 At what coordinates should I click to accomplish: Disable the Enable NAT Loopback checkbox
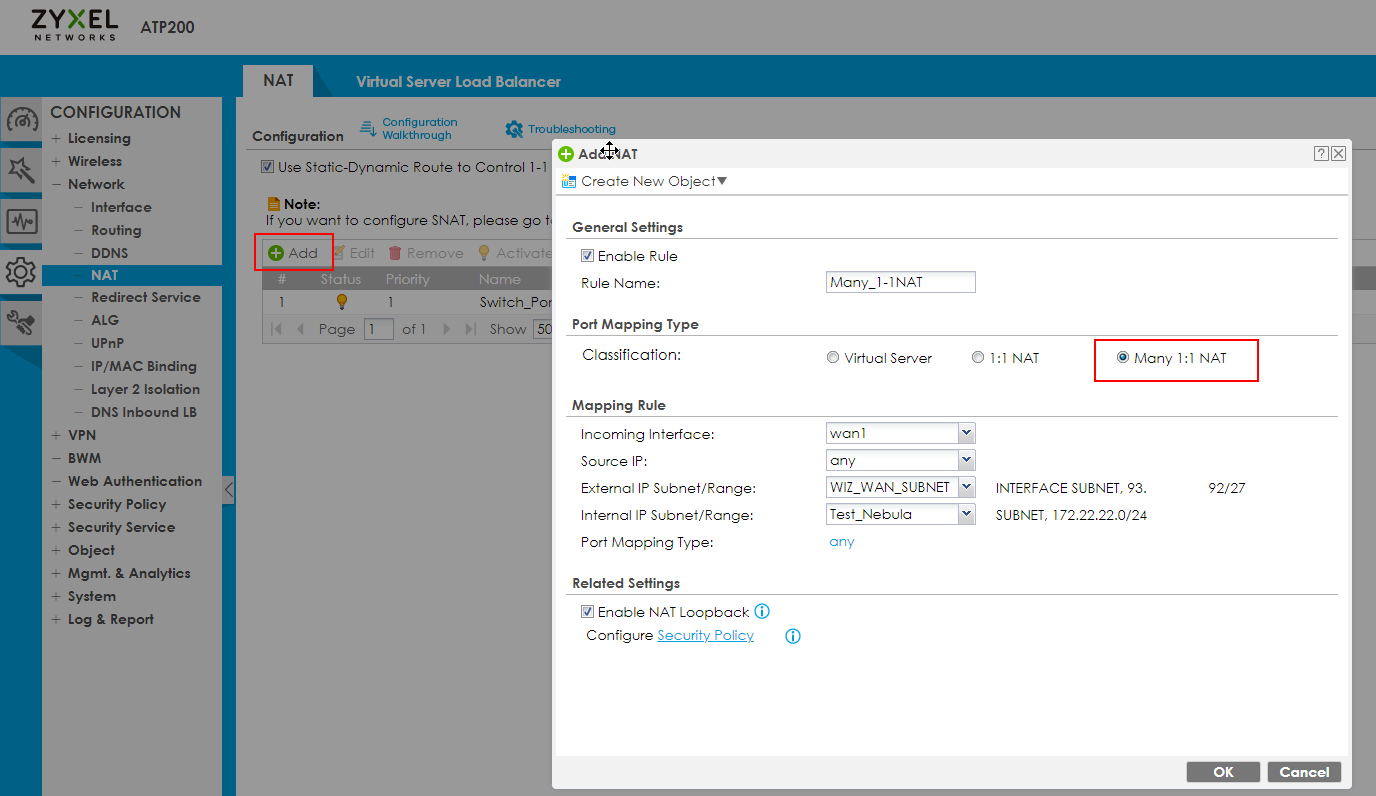[x=587, y=612]
